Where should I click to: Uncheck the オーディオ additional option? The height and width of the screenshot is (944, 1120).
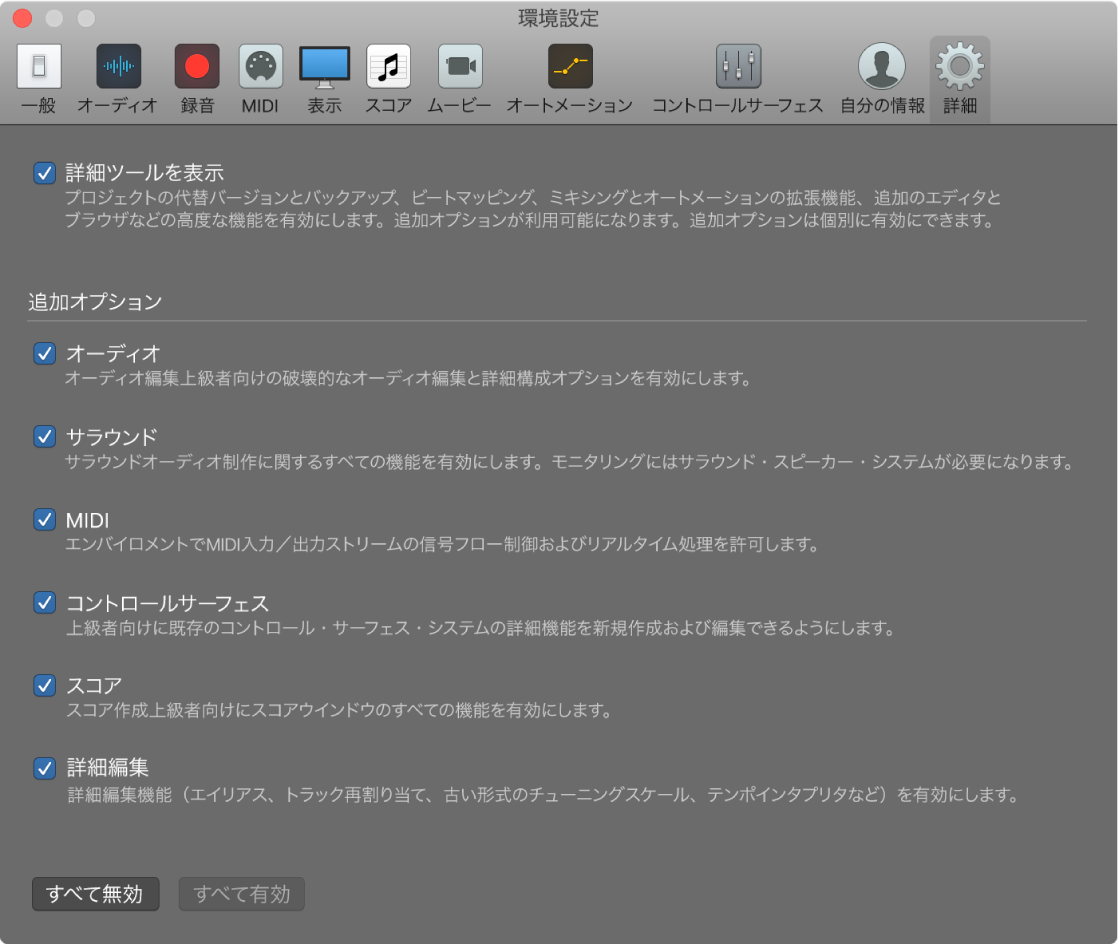[x=44, y=355]
